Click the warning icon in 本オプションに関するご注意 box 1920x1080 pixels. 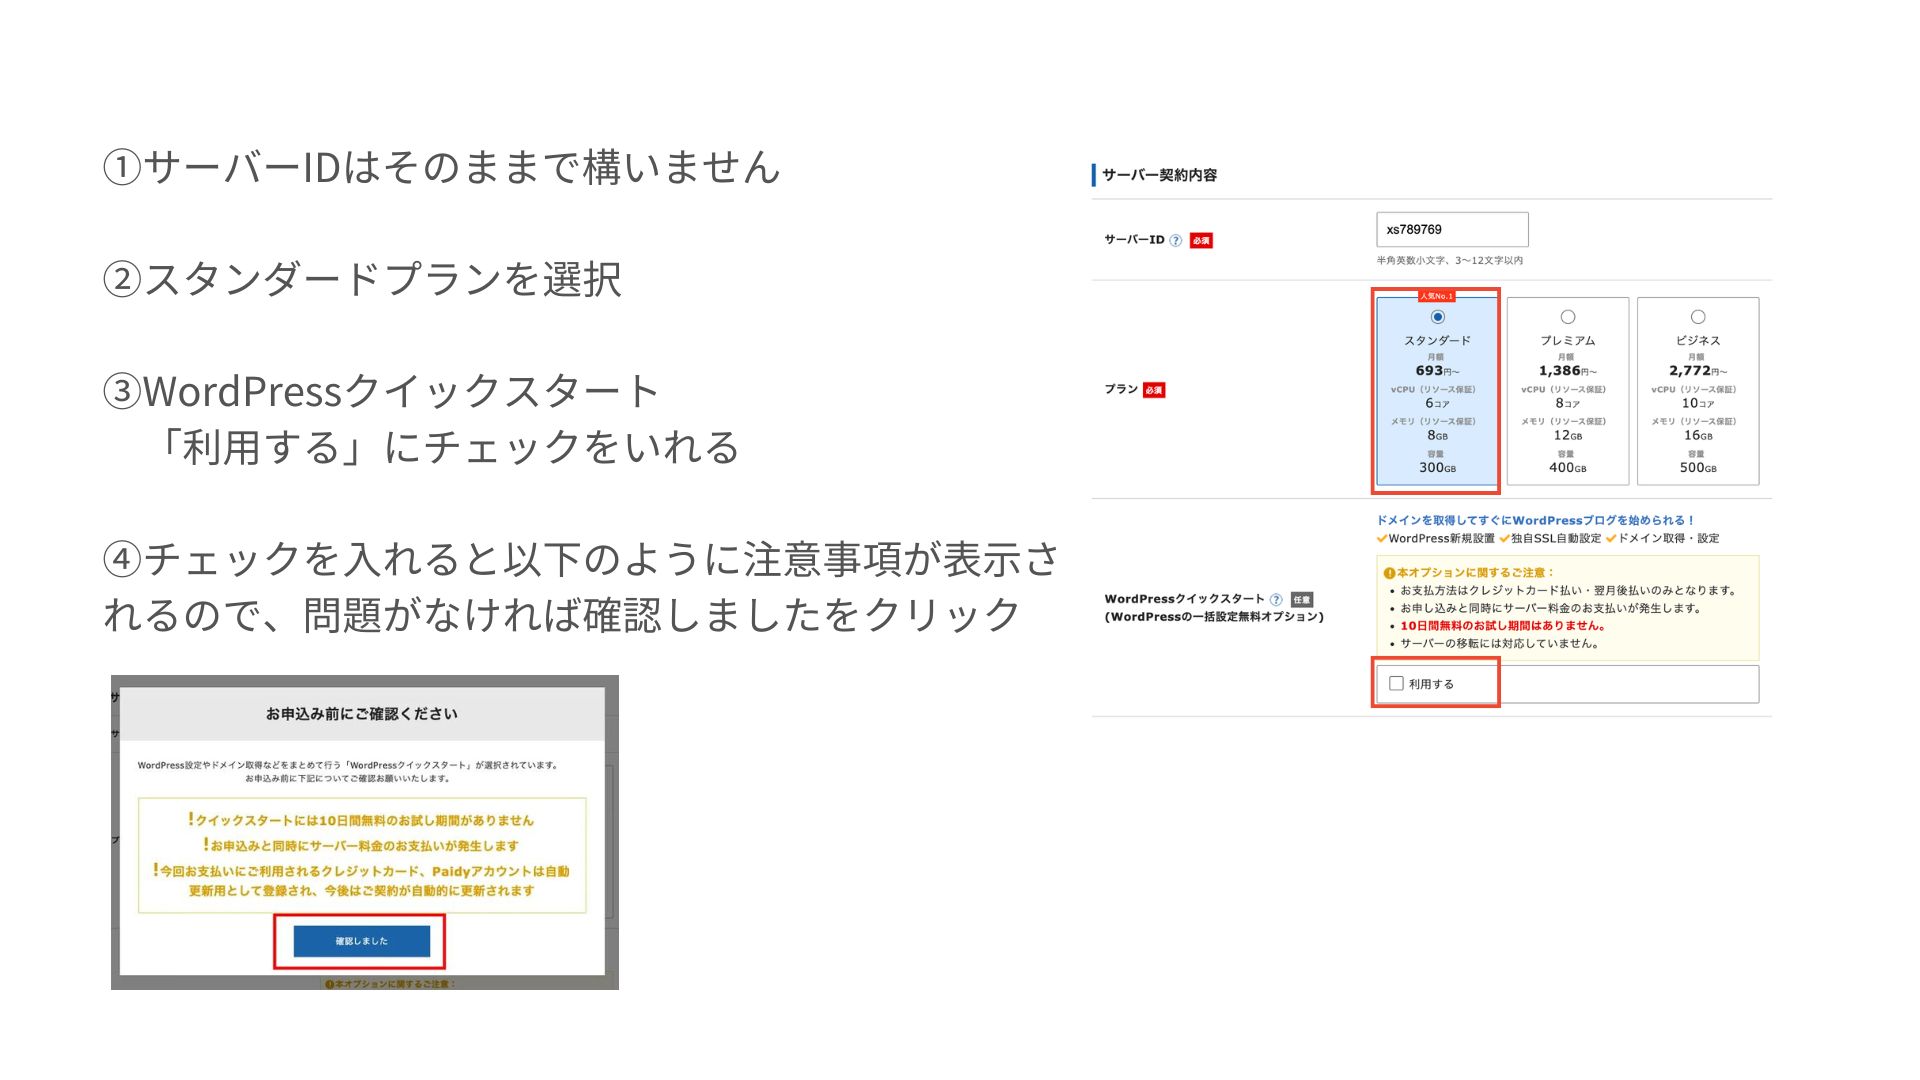coord(1388,573)
